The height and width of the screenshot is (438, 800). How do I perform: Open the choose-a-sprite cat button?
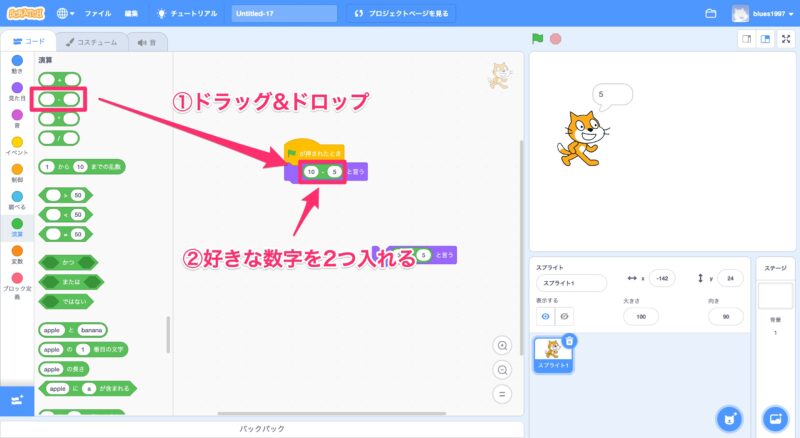tap(730, 417)
